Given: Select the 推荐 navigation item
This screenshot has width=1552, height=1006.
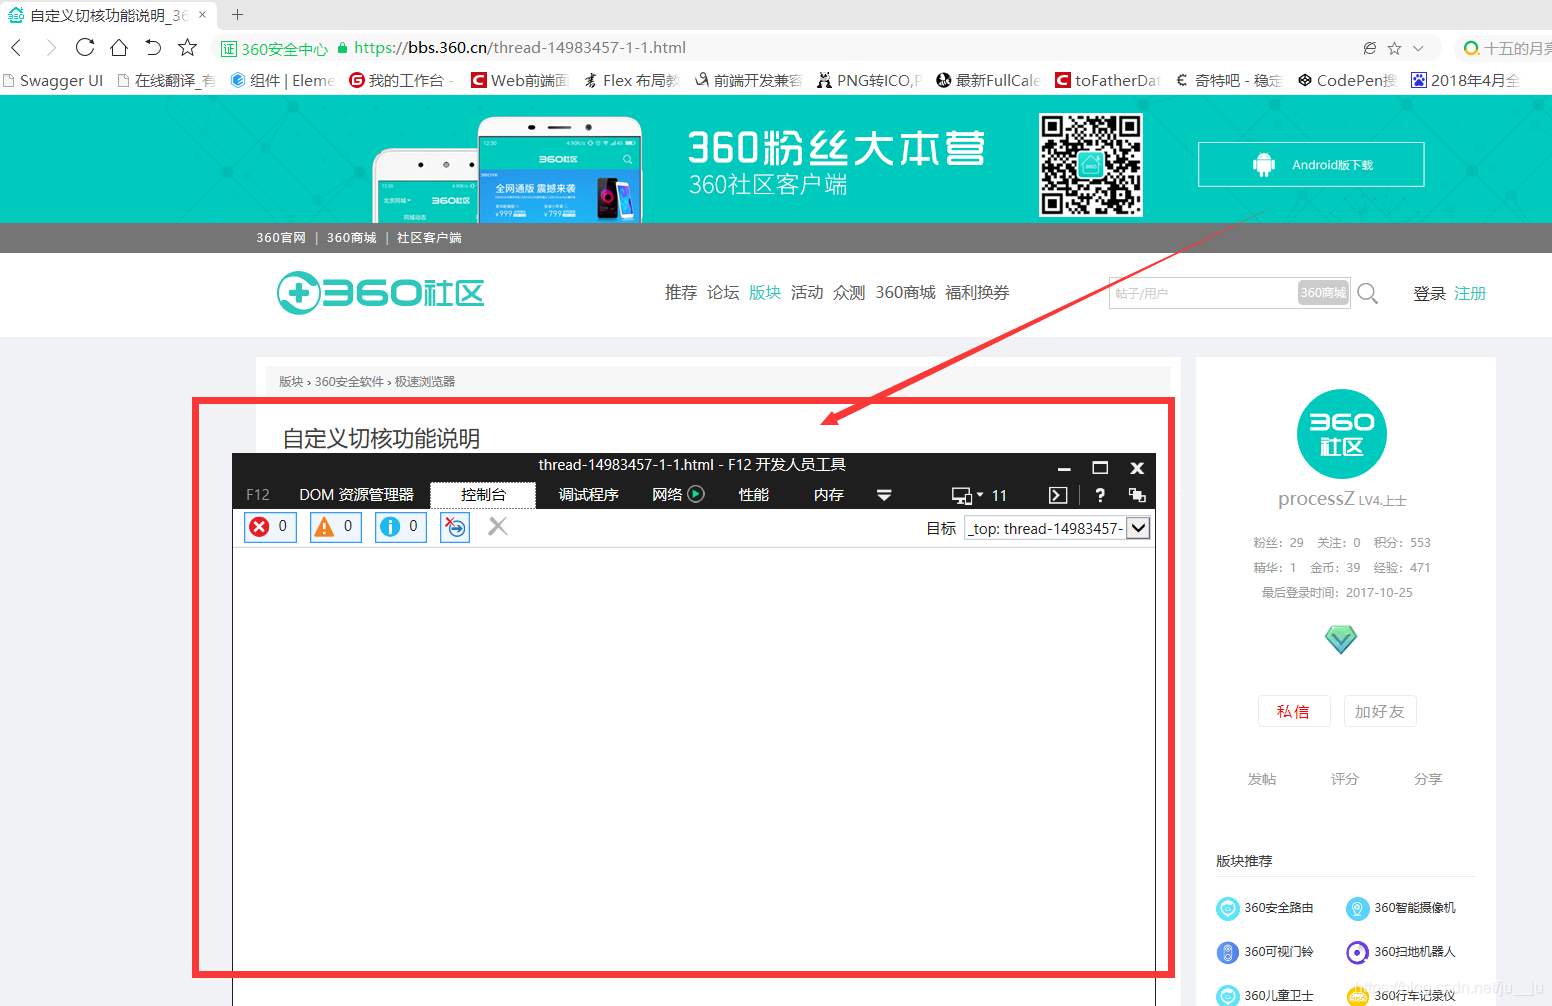Looking at the screenshot, I should (681, 292).
